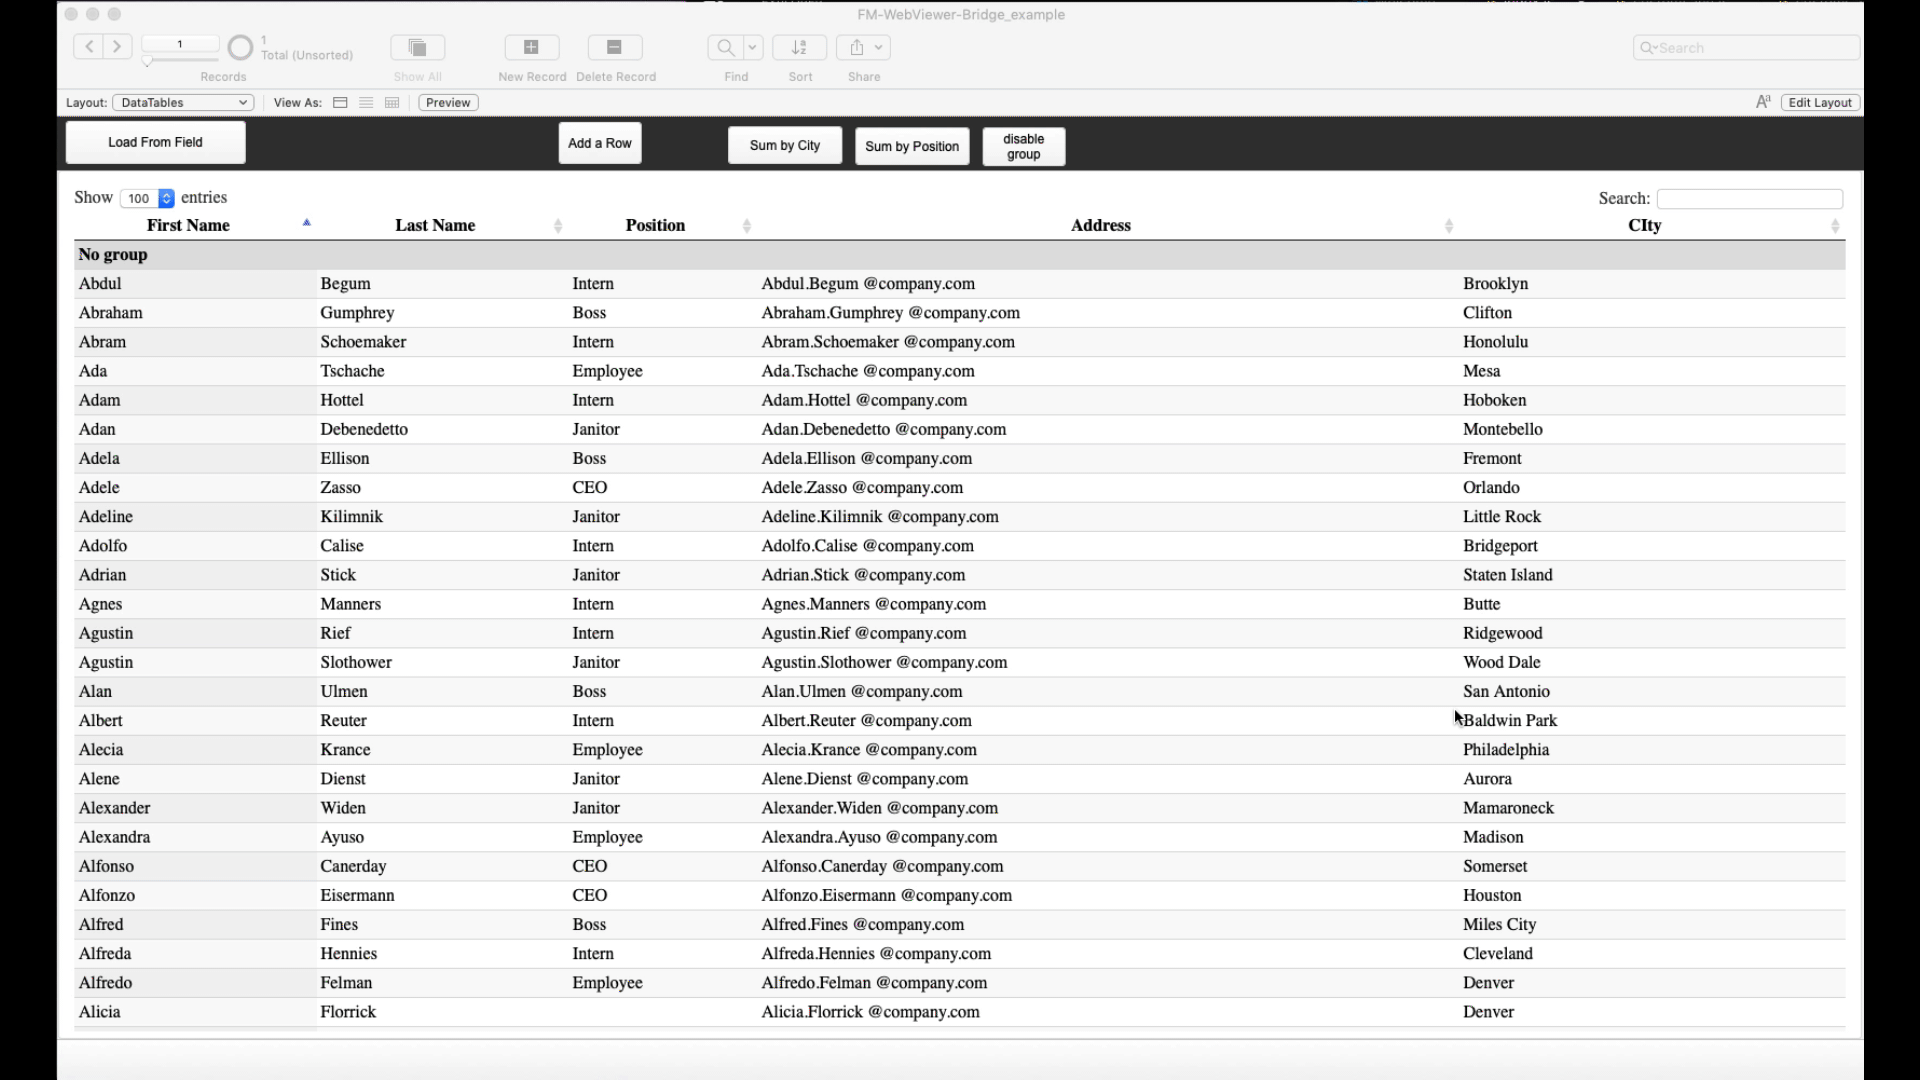Select last name Felman cell
The width and height of the screenshot is (1920, 1080).
coord(442,983)
